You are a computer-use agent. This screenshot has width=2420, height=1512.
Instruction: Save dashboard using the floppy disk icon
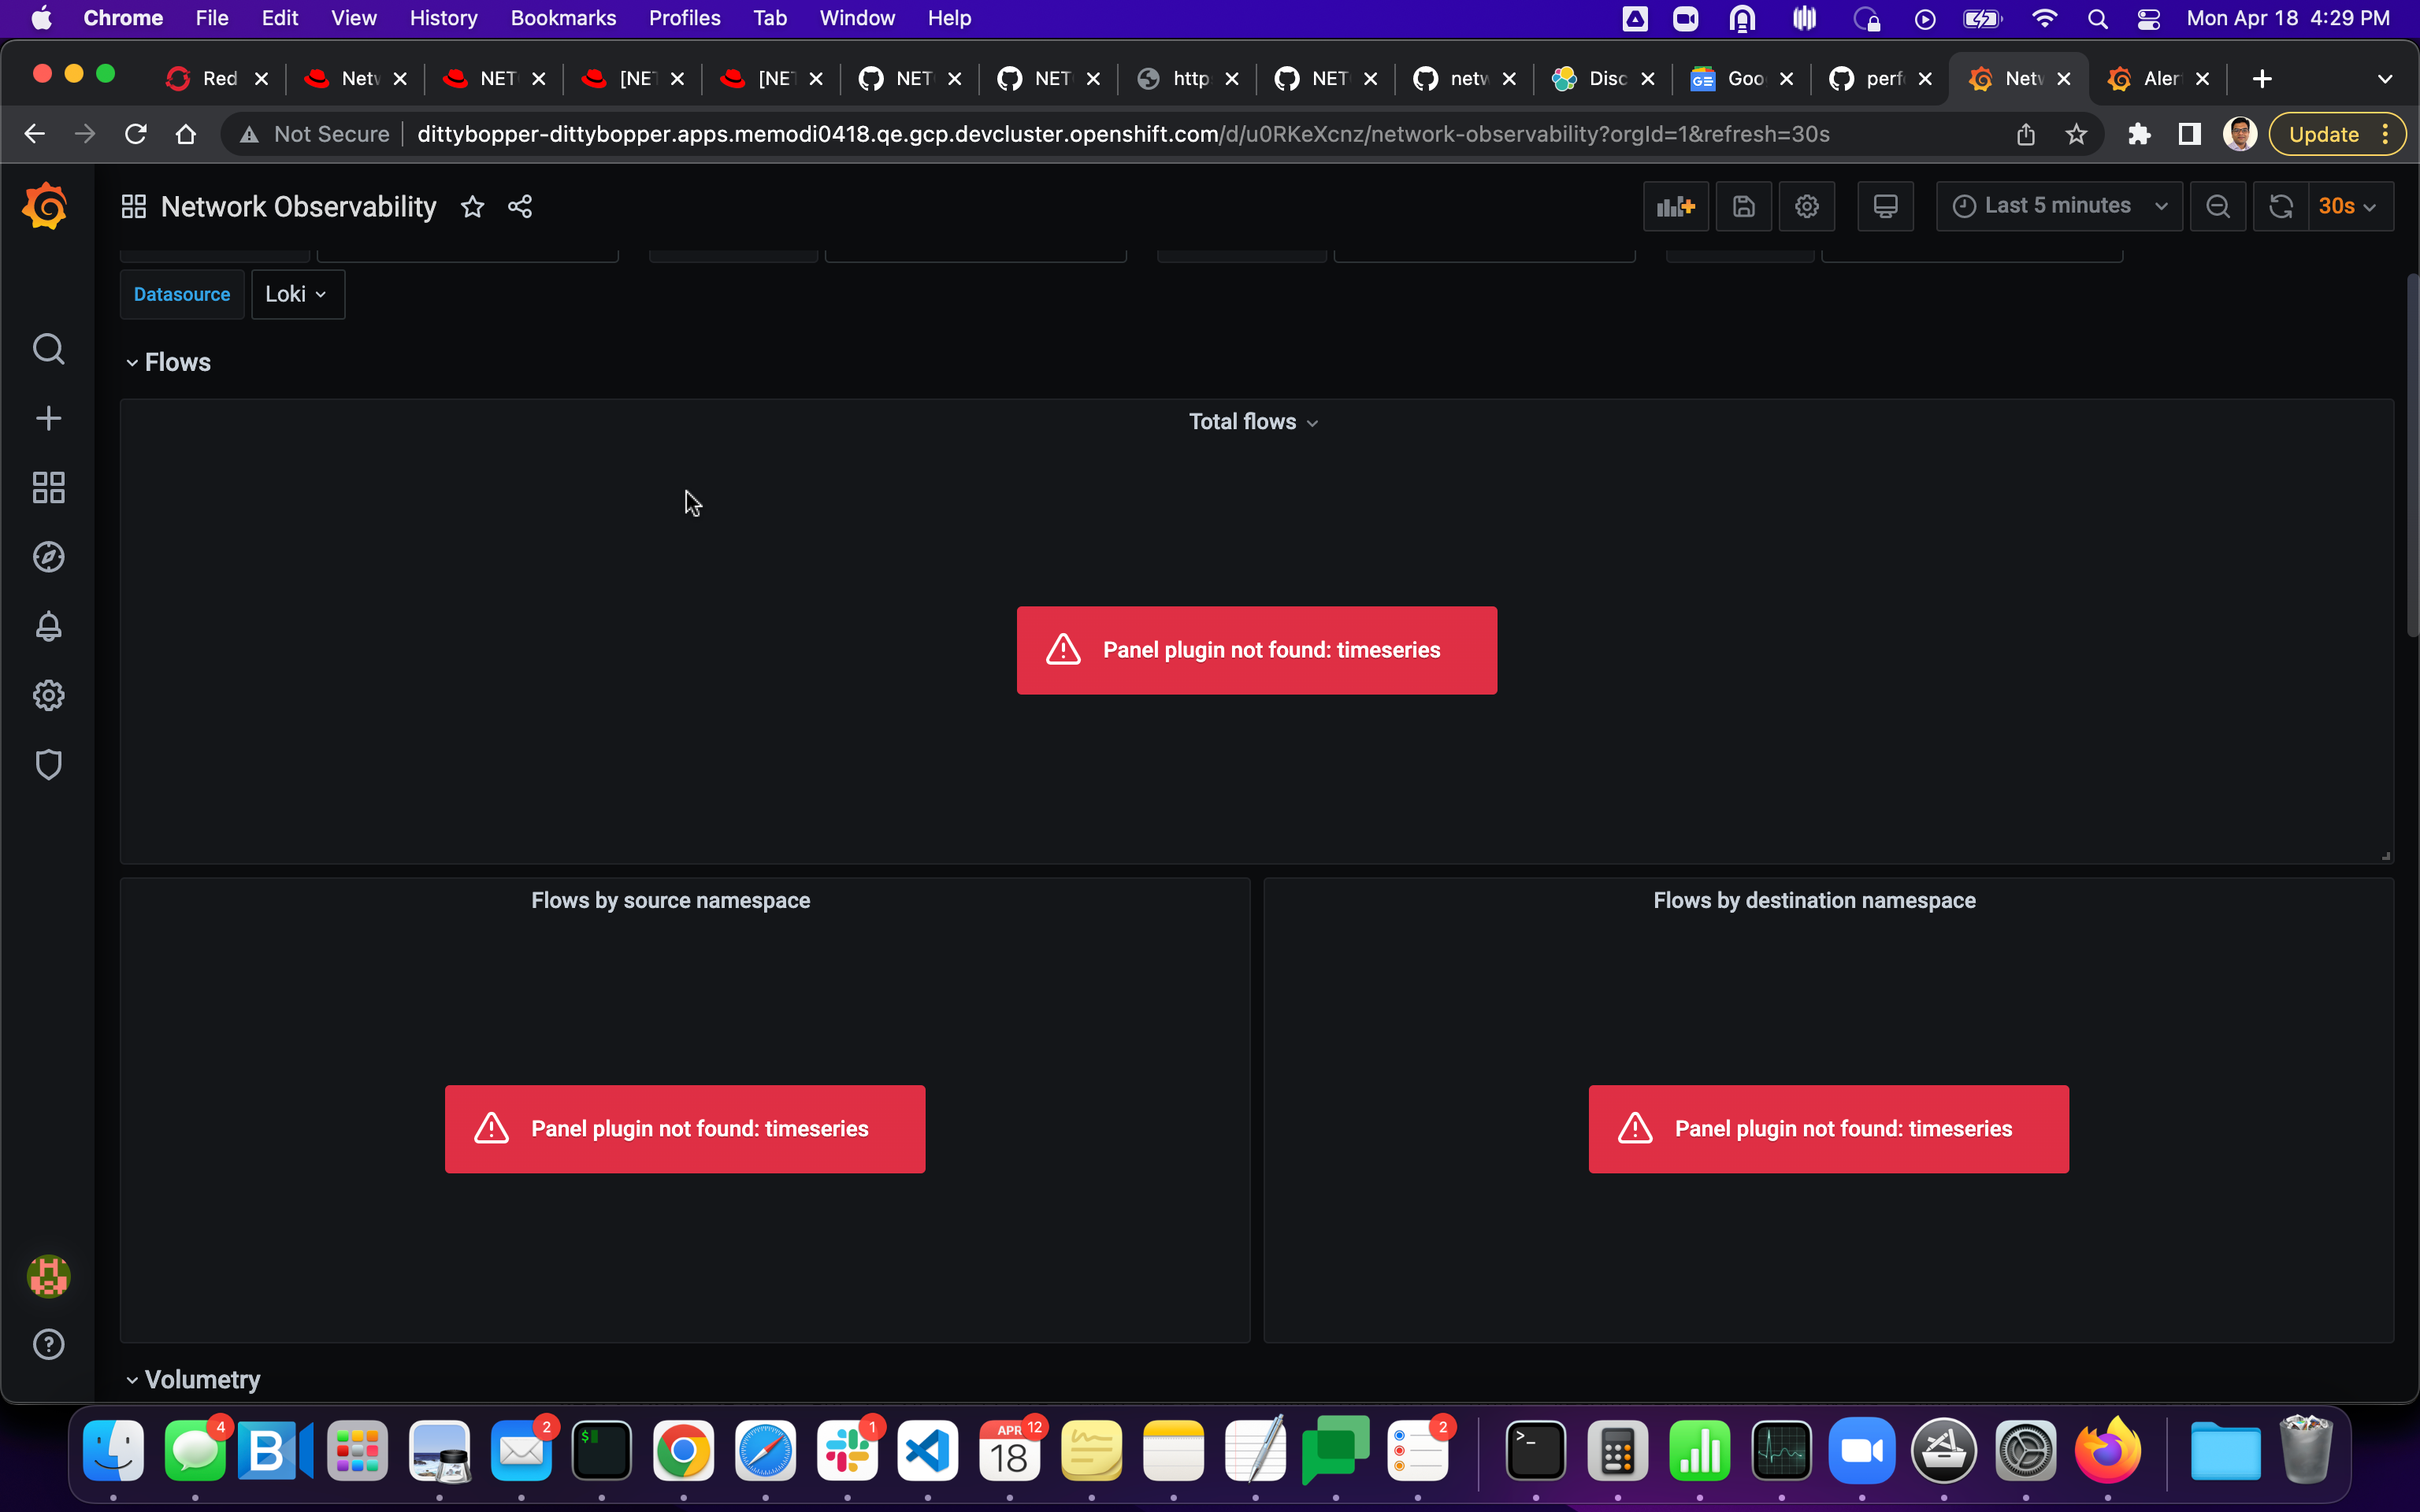click(x=1743, y=206)
